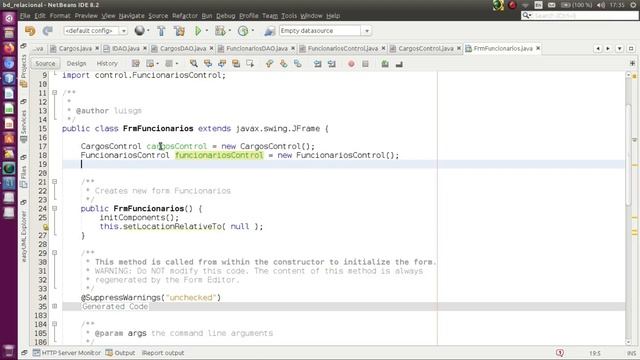
Task: Switch to History view
Action: (x=107, y=64)
